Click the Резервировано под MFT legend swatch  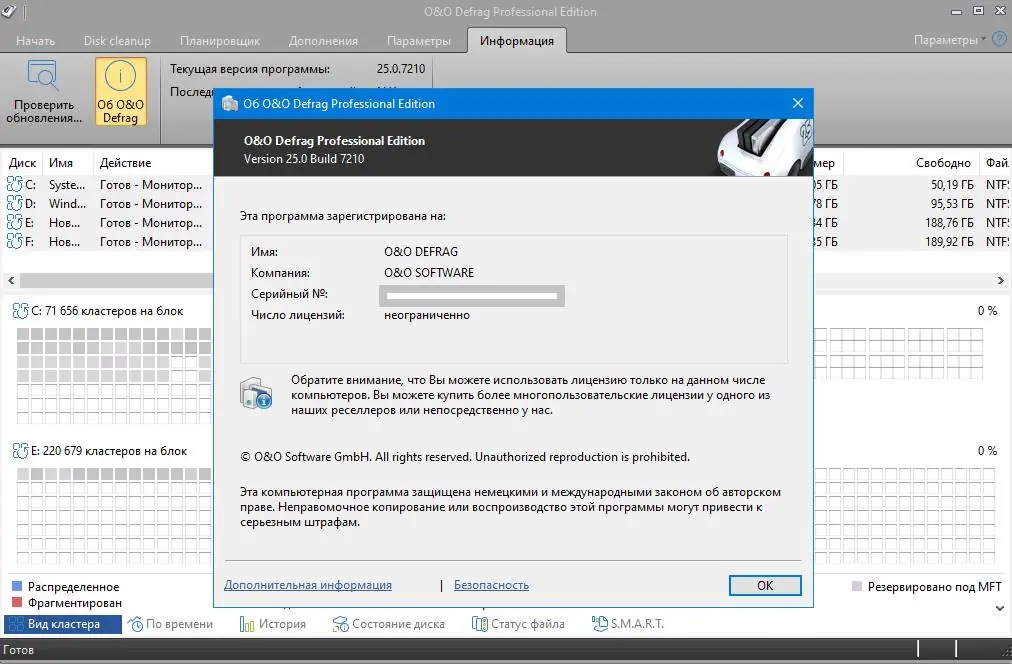(857, 587)
